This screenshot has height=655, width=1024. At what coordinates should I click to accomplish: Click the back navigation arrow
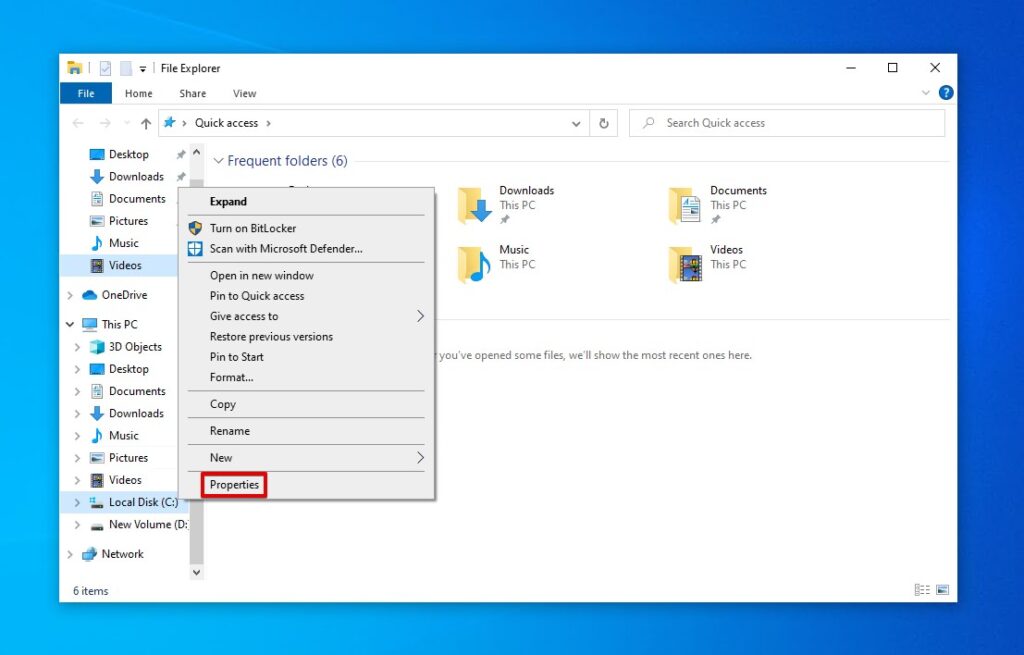click(79, 123)
